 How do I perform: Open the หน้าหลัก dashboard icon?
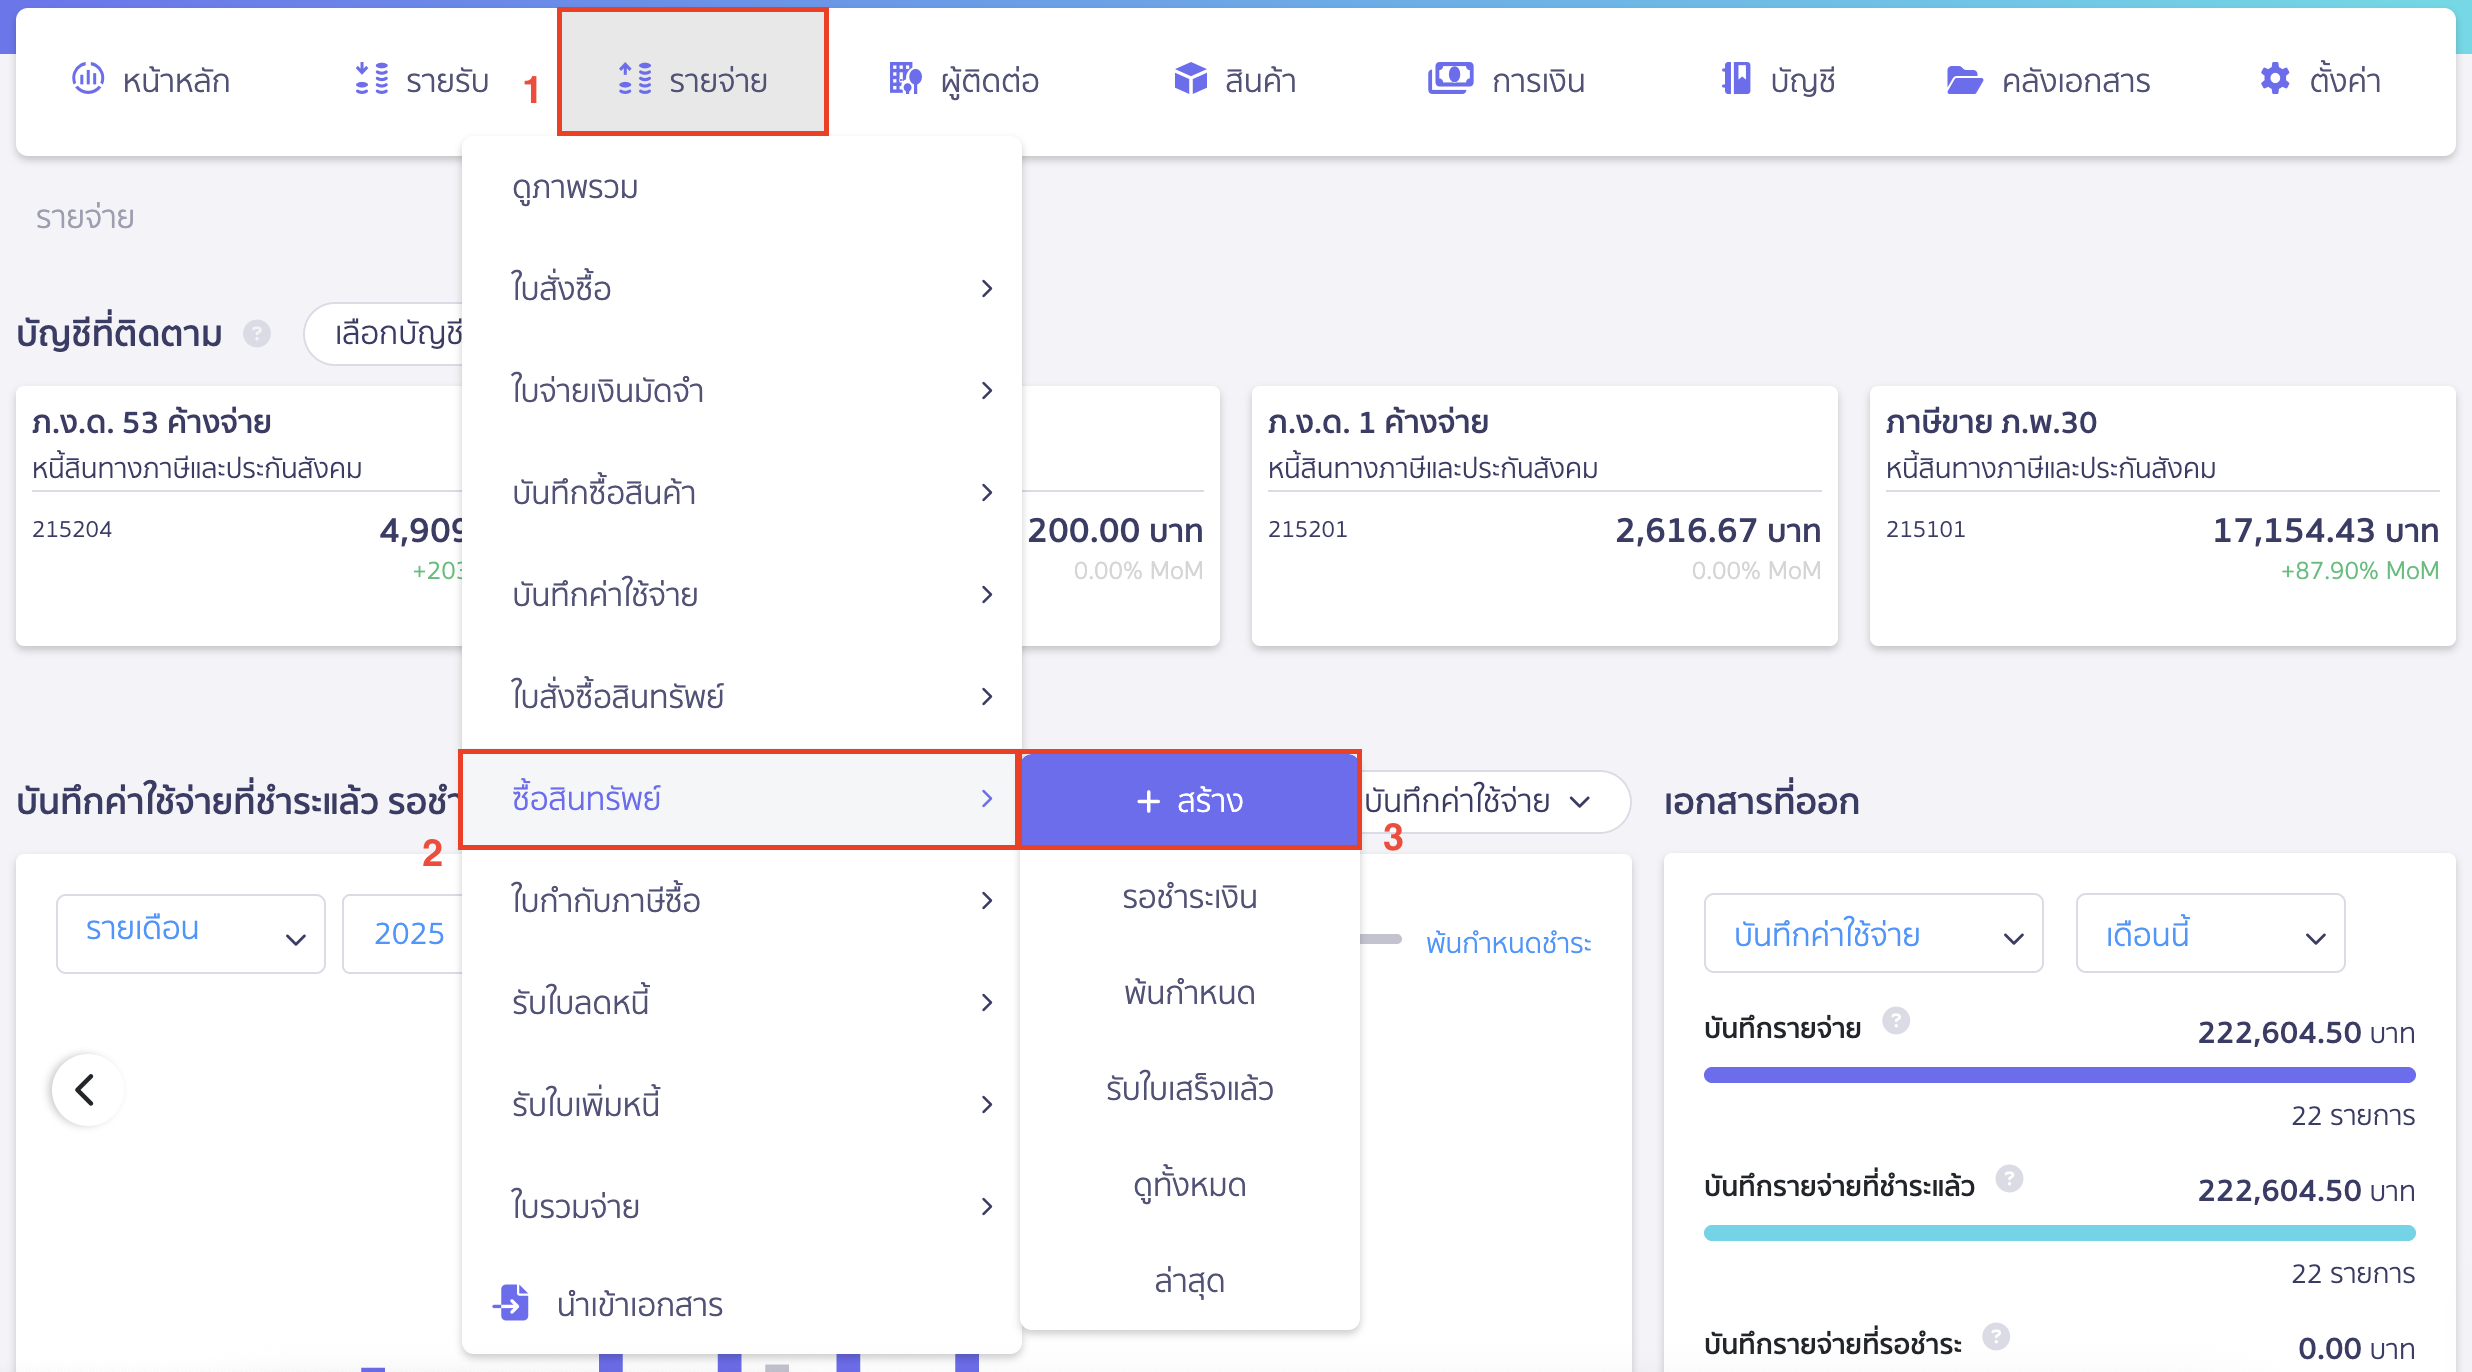click(x=88, y=78)
